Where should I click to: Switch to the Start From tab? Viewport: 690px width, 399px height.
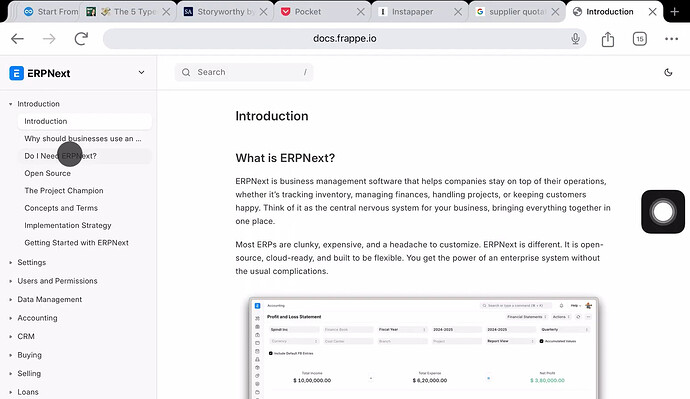(51, 12)
